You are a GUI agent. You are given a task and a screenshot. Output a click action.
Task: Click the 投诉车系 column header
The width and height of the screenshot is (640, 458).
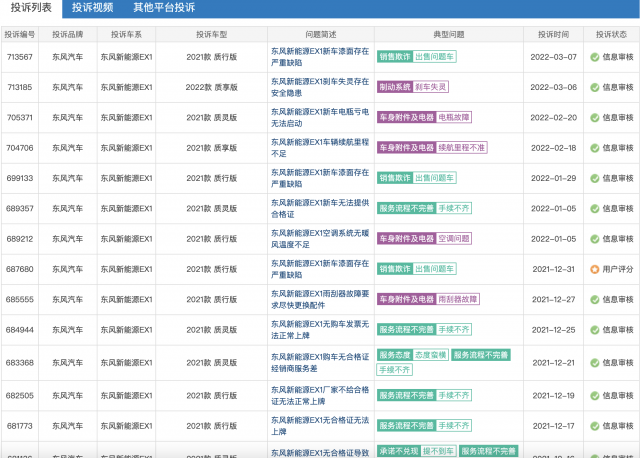[126, 35]
